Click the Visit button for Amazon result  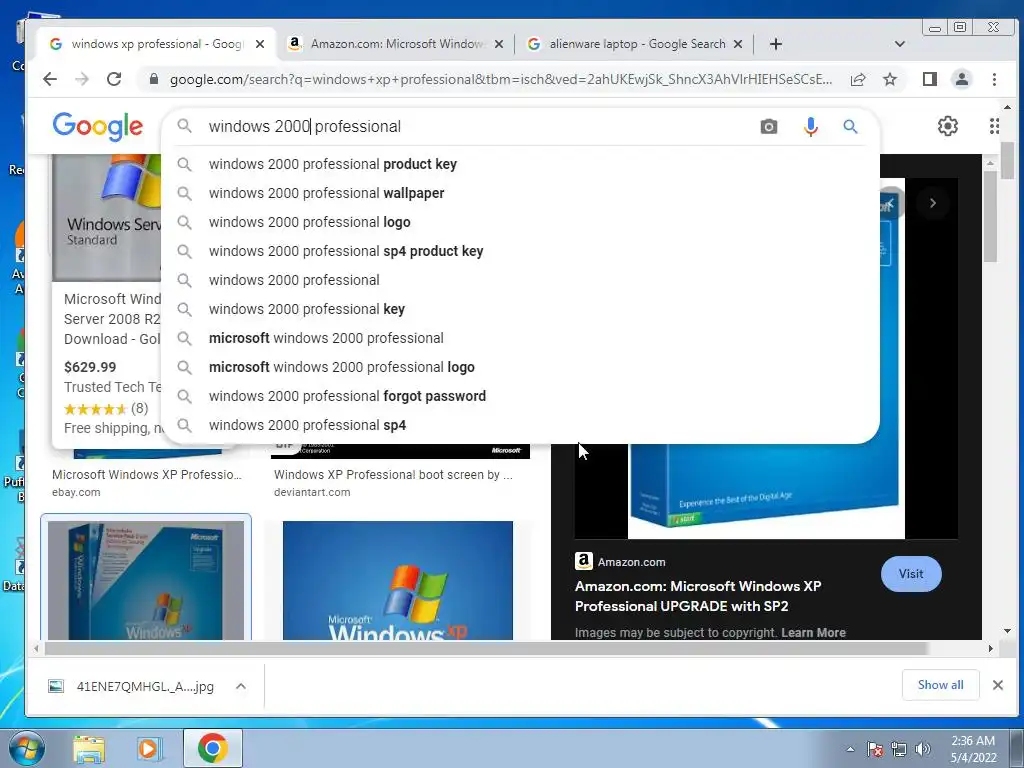coord(911,574)
